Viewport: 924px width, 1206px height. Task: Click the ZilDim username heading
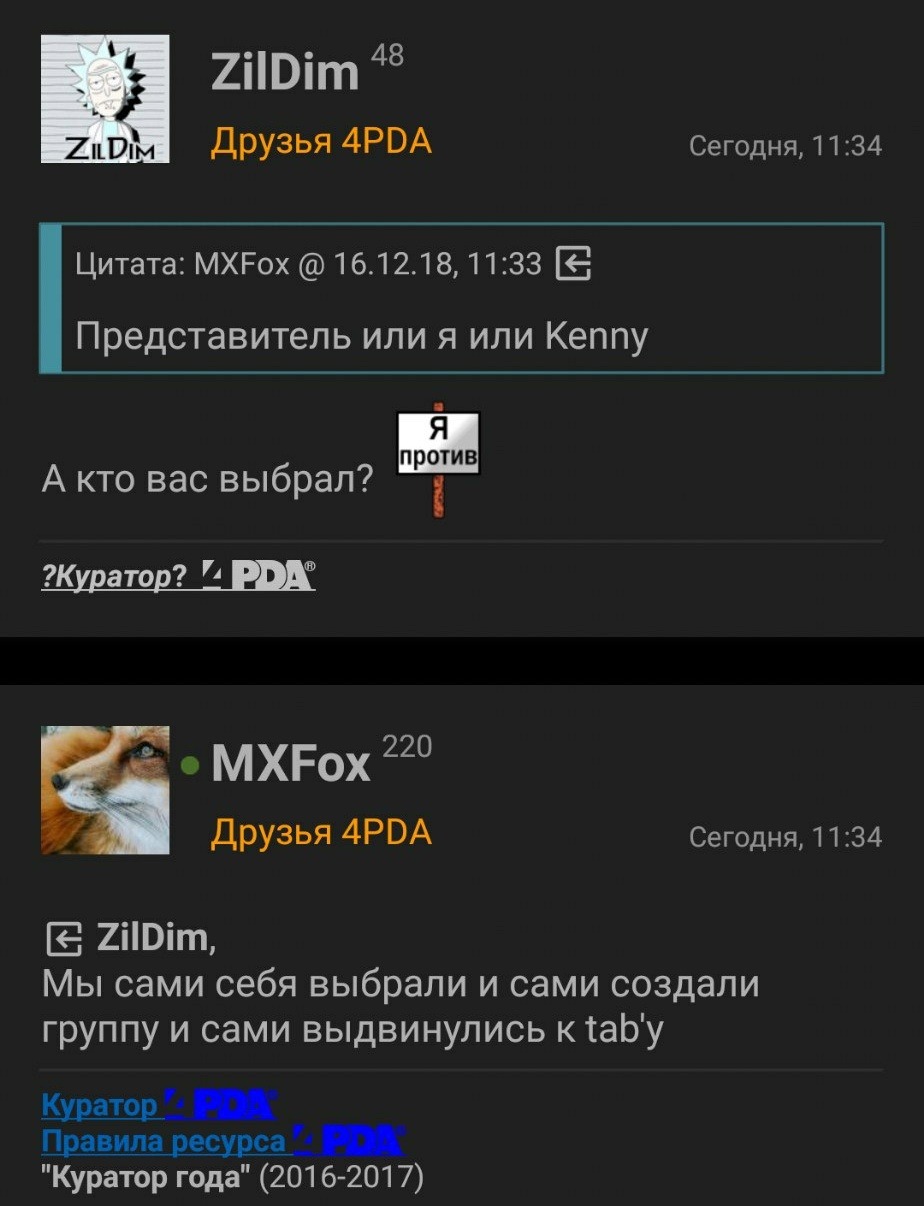[285, 72]
